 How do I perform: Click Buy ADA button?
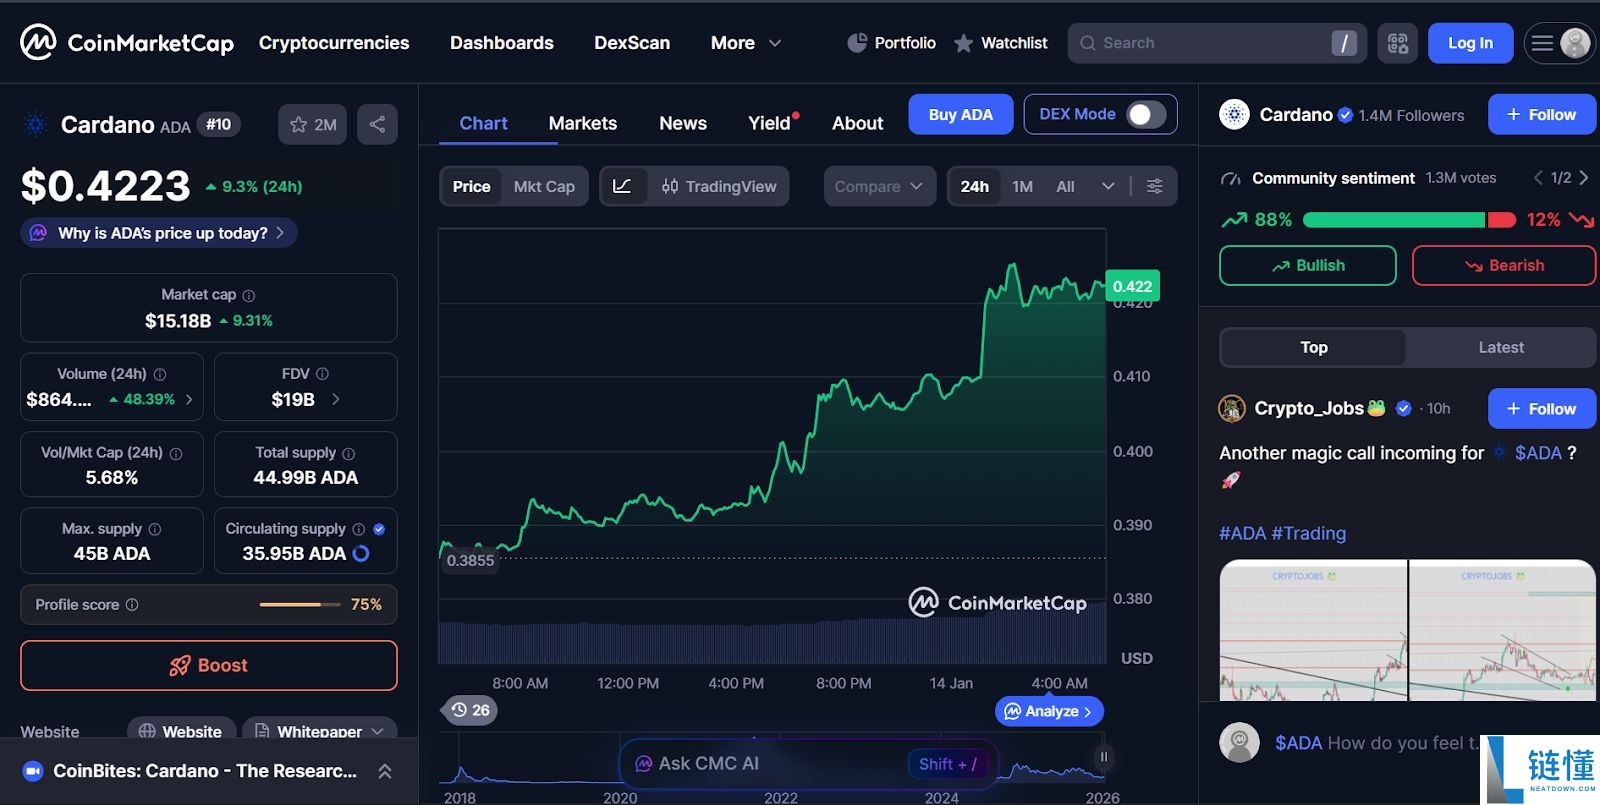pos(961,114)
